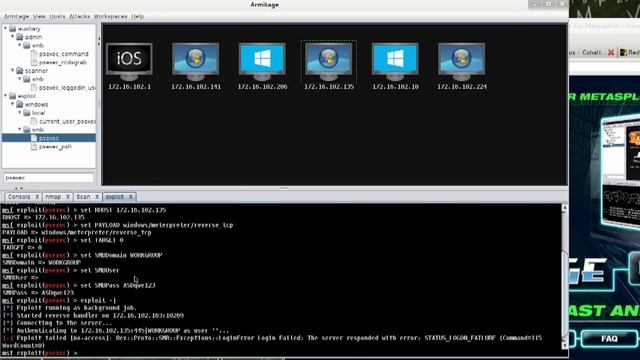Click the 'Started reverse handler' console line
The width and height of the screenshot is (640, 360).
[x=93, y=315]
